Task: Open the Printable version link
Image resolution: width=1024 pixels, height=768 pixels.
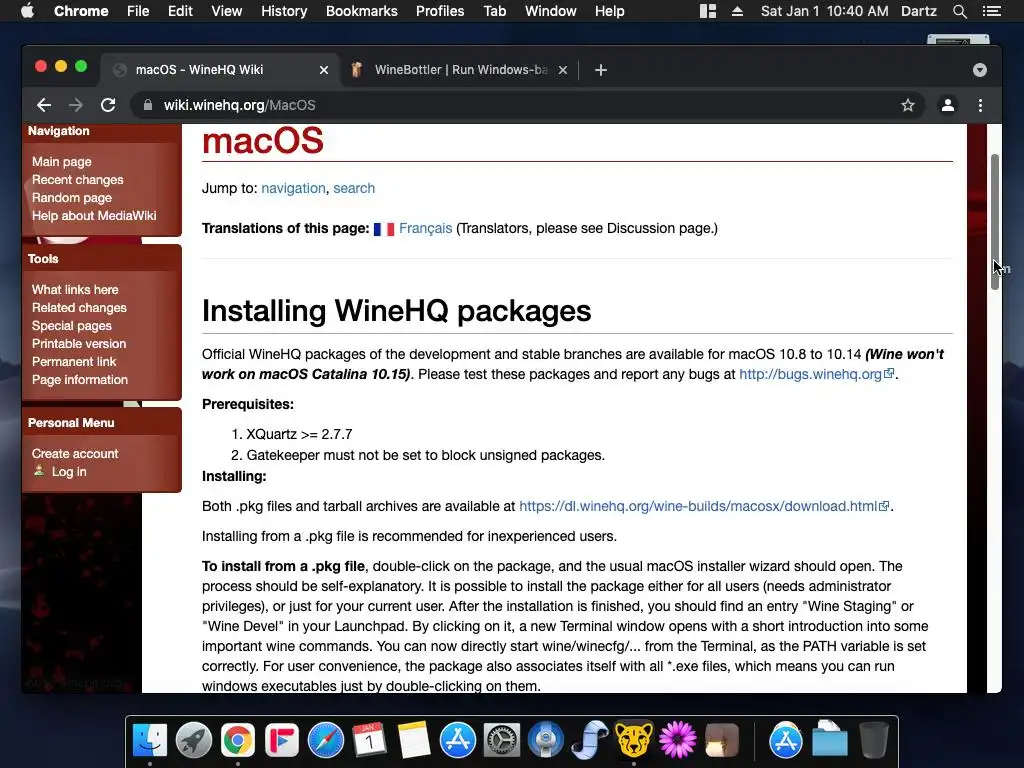Action: [x=79, y=344]
